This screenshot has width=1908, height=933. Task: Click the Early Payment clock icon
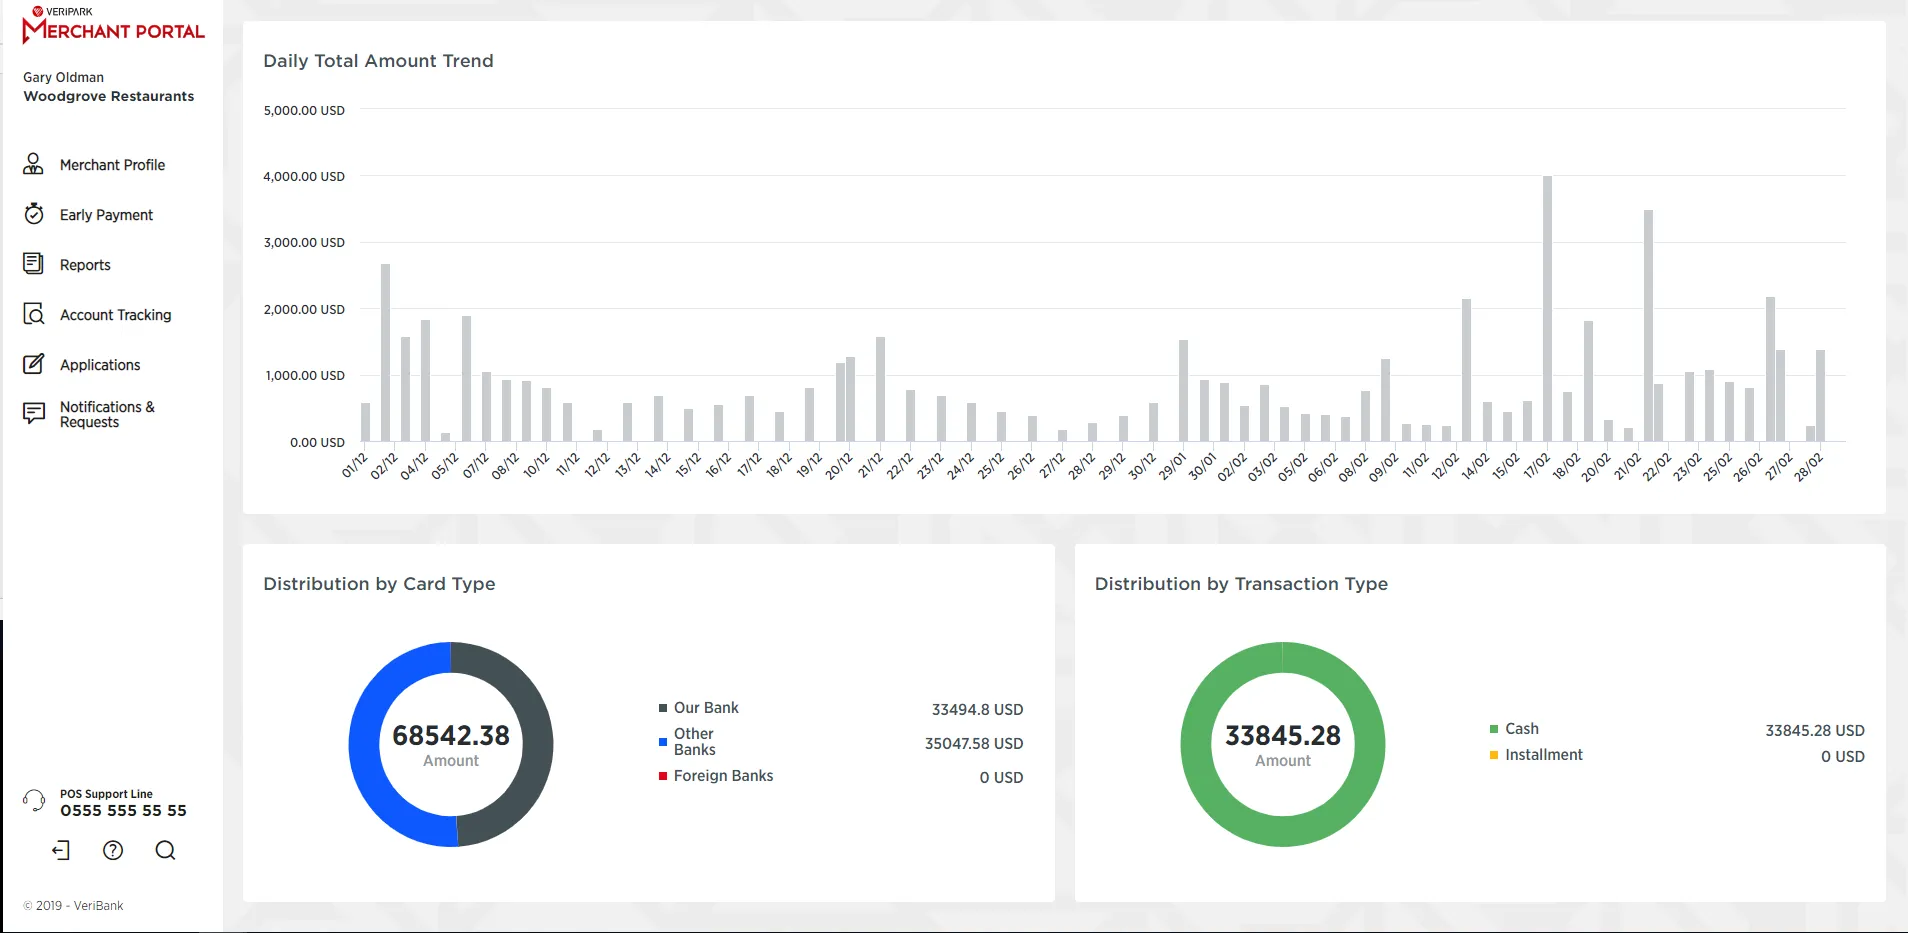click(33, 214)
